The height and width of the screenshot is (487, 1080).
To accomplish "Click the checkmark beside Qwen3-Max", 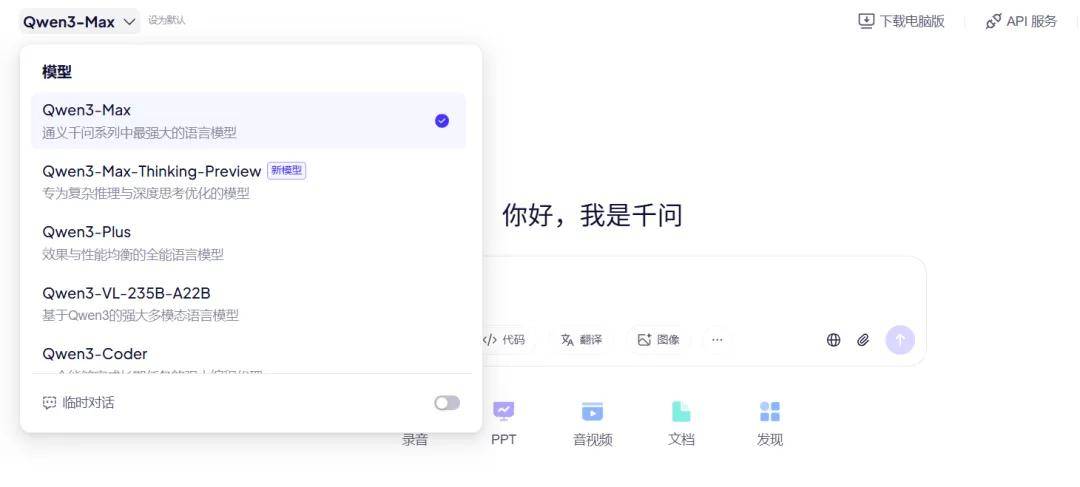I will [x=442, y=121].
